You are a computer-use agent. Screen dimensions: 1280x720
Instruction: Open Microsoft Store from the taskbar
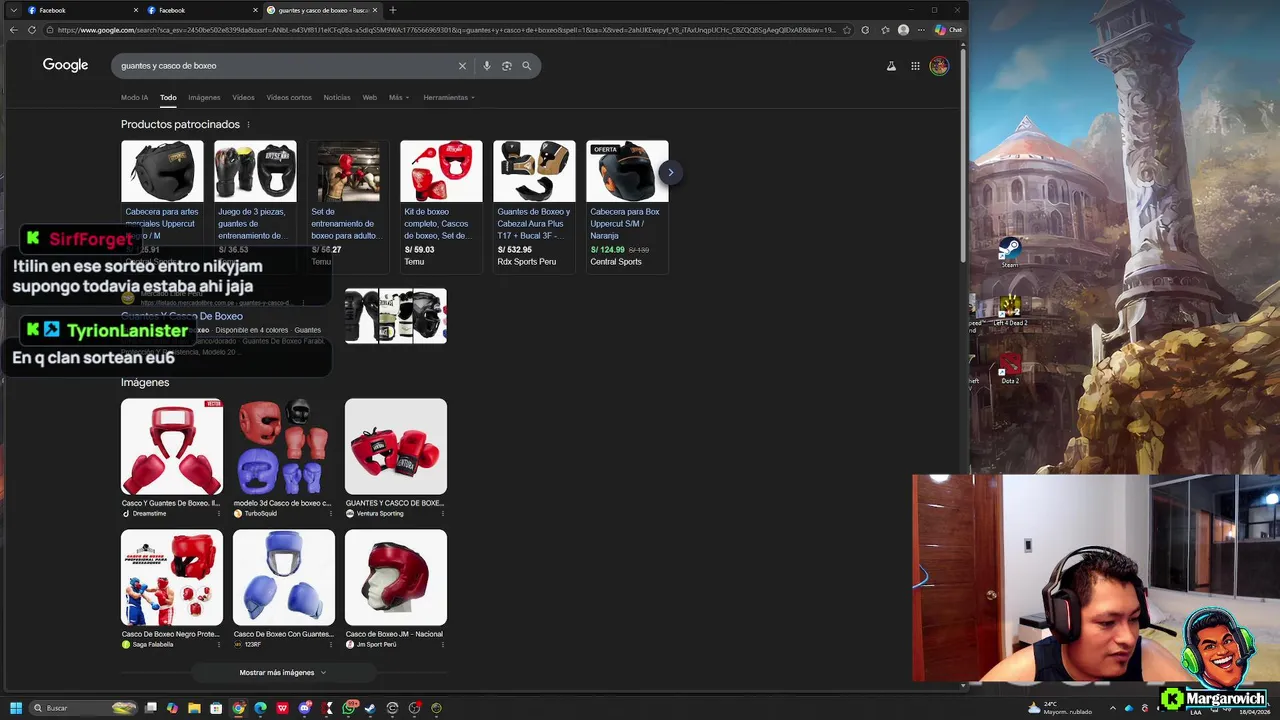(x=216, y=708)
